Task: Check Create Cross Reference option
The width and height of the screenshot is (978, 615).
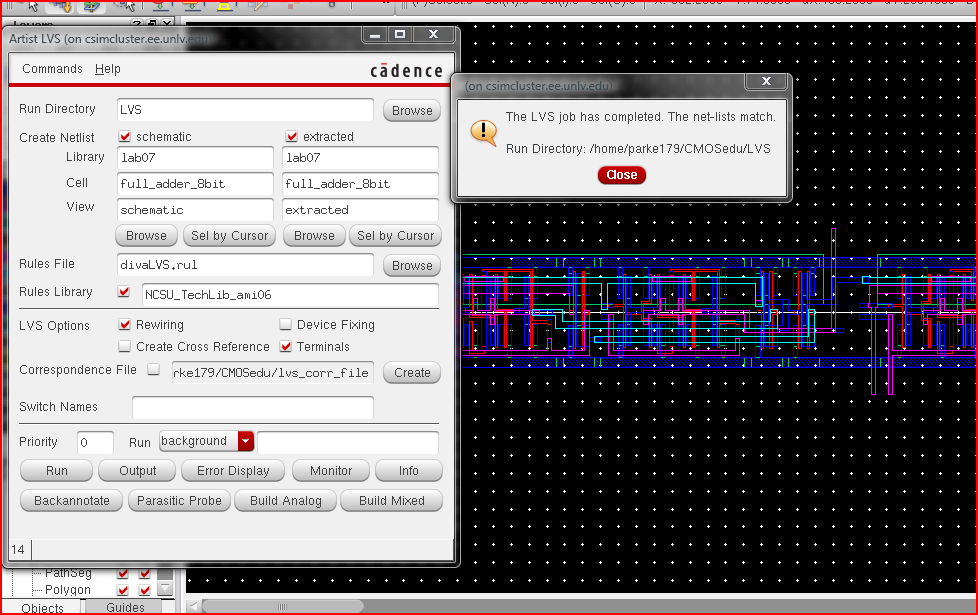Action: pos(125,347)
